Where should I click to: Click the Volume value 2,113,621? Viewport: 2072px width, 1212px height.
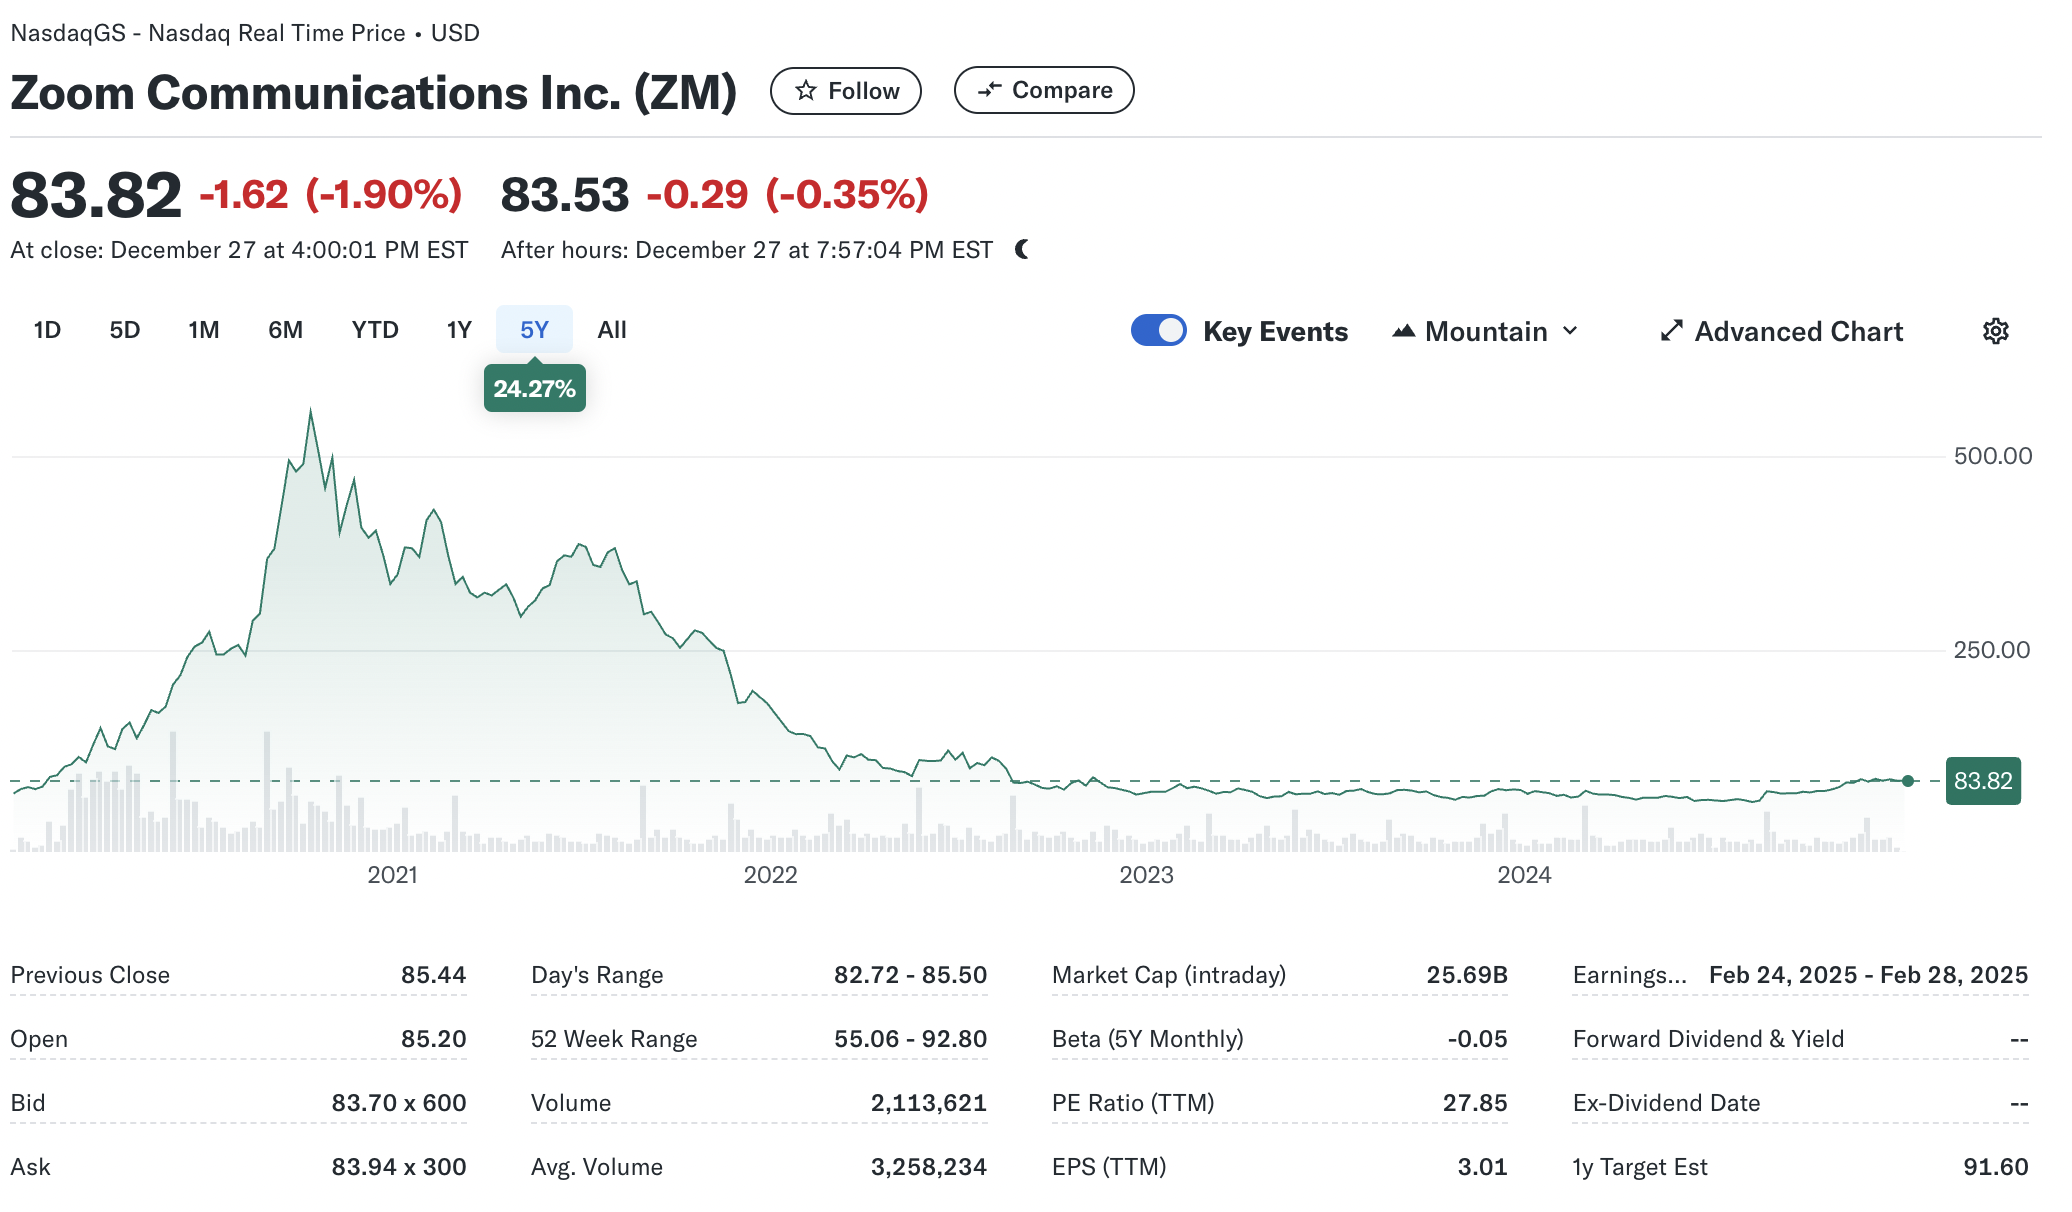point(928,1103)
